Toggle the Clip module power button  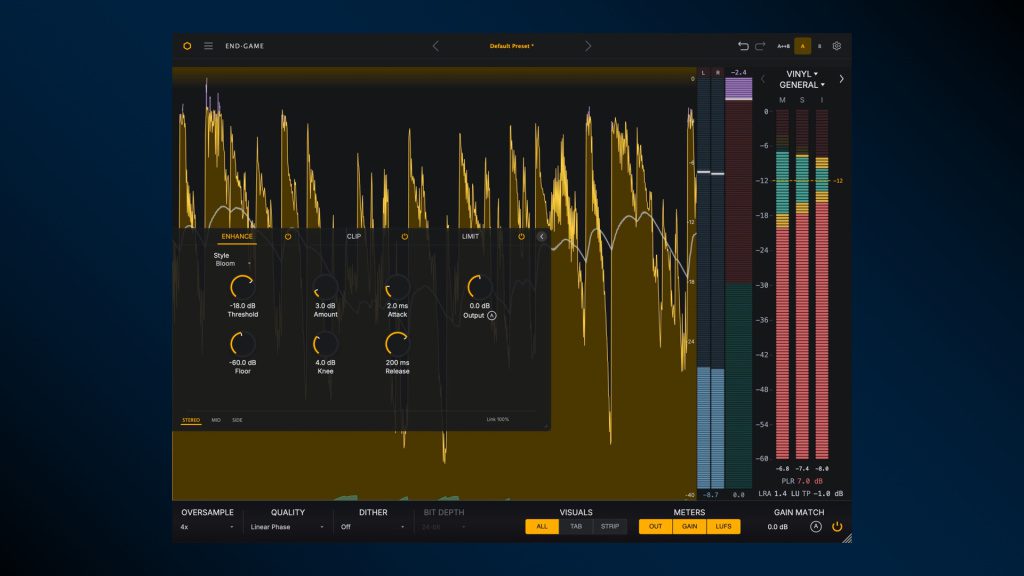(405, 236)
